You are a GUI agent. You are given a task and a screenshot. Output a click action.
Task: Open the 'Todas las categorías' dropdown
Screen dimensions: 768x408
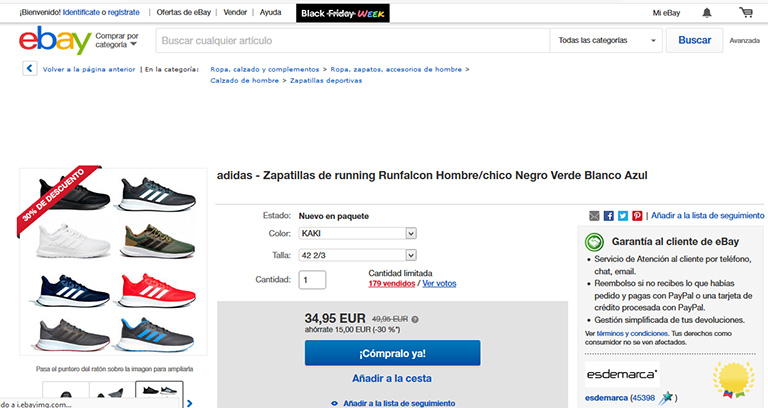tap(607, 41)
